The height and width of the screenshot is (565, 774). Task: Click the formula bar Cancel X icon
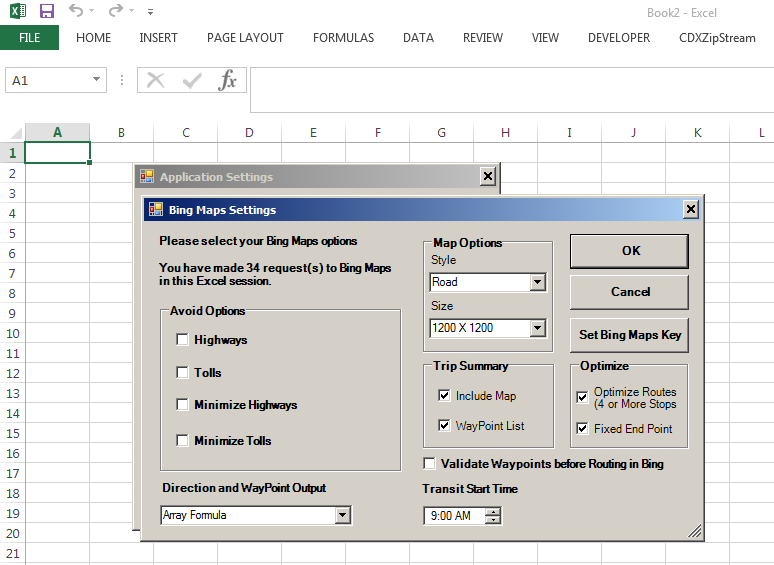click(x=155, y=80)
